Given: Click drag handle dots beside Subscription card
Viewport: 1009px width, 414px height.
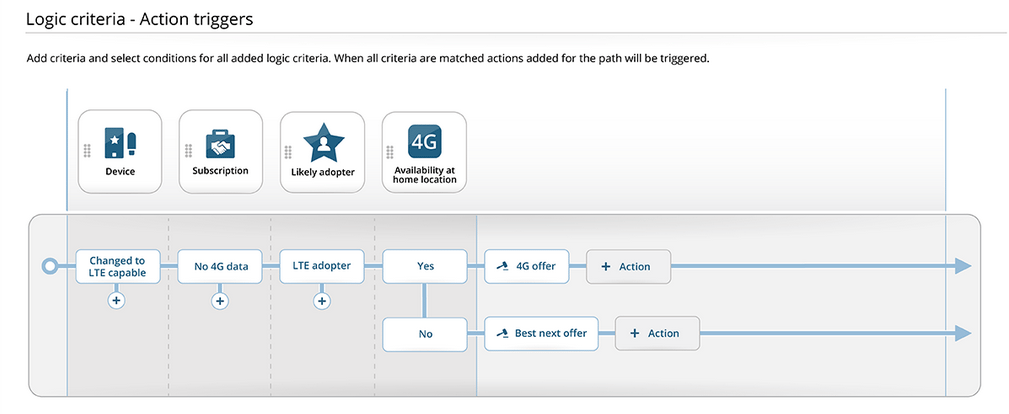Looking at the screenshot, I should coord(188,151).
